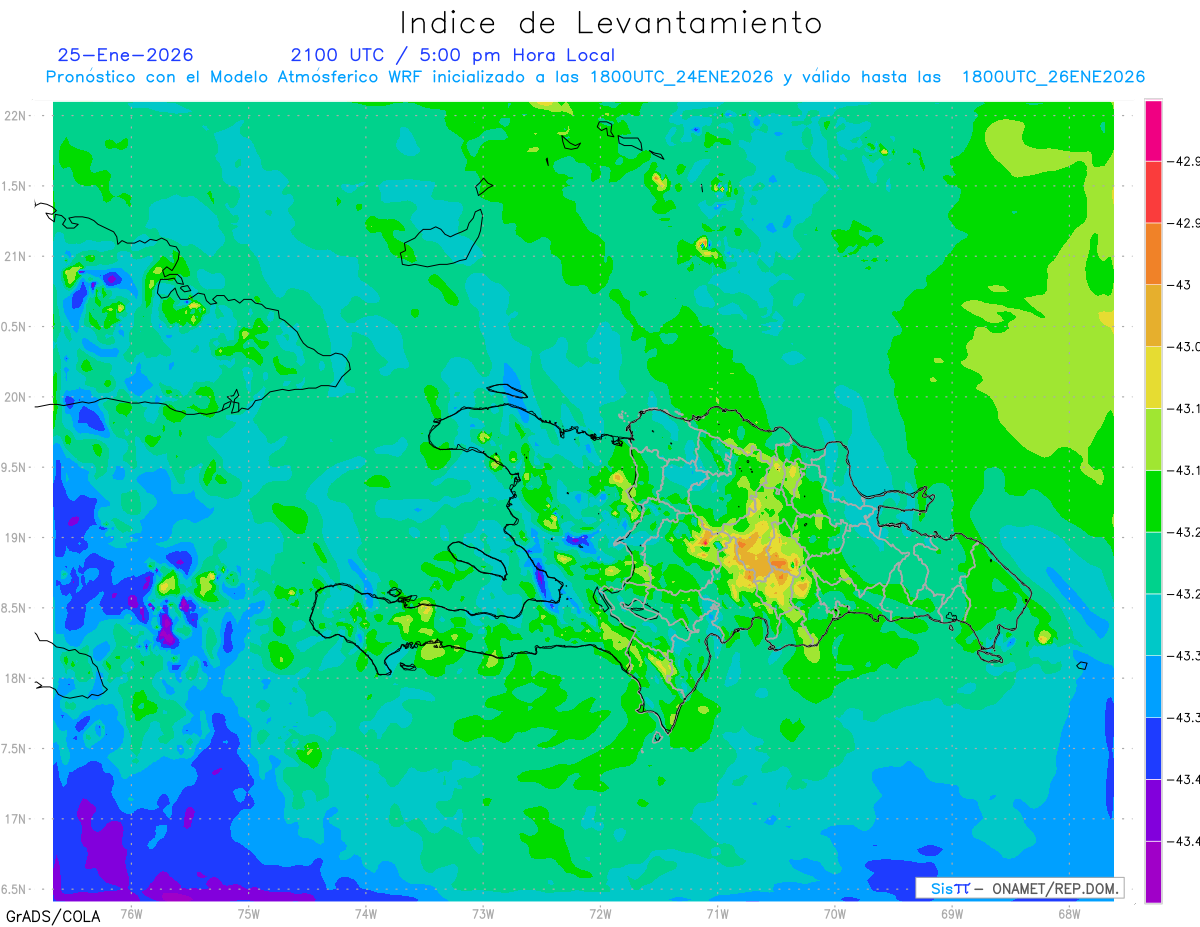Click the "22N" latitude label

tap(15, 116)
